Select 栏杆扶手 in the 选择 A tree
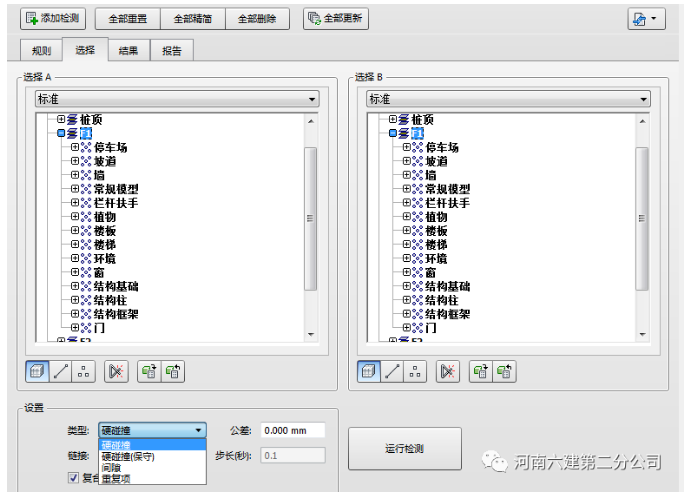 click(x=116, y=203)
